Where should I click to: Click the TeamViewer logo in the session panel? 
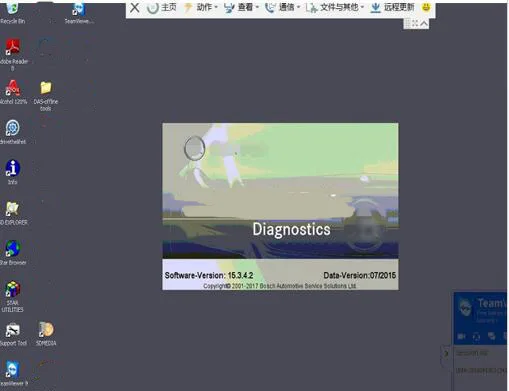point(465,307)
